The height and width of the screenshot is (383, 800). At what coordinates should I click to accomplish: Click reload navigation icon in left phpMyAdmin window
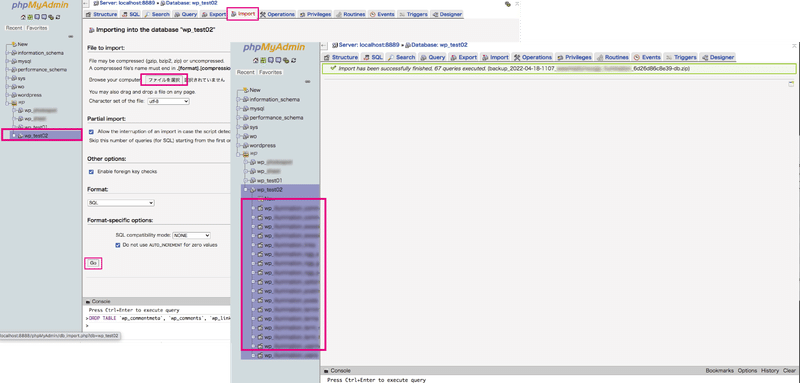click(x=59, y=17)
